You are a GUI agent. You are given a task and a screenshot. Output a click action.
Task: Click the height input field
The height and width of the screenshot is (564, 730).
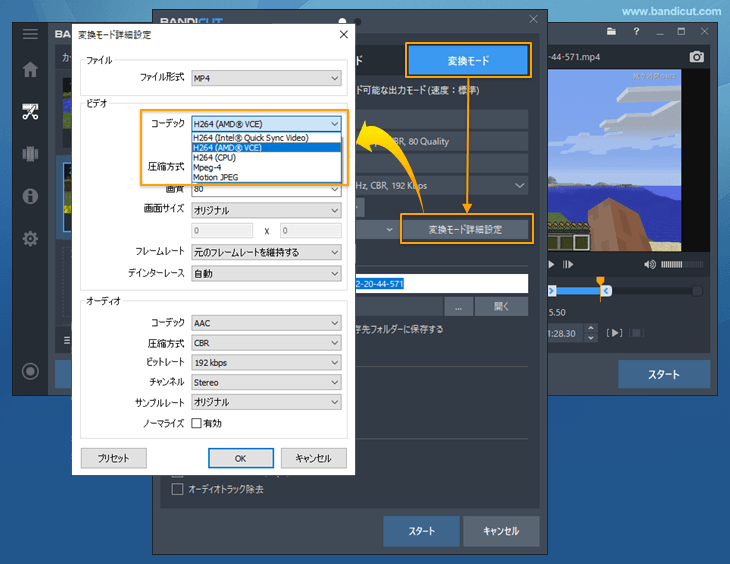click(x=311, y=231)
